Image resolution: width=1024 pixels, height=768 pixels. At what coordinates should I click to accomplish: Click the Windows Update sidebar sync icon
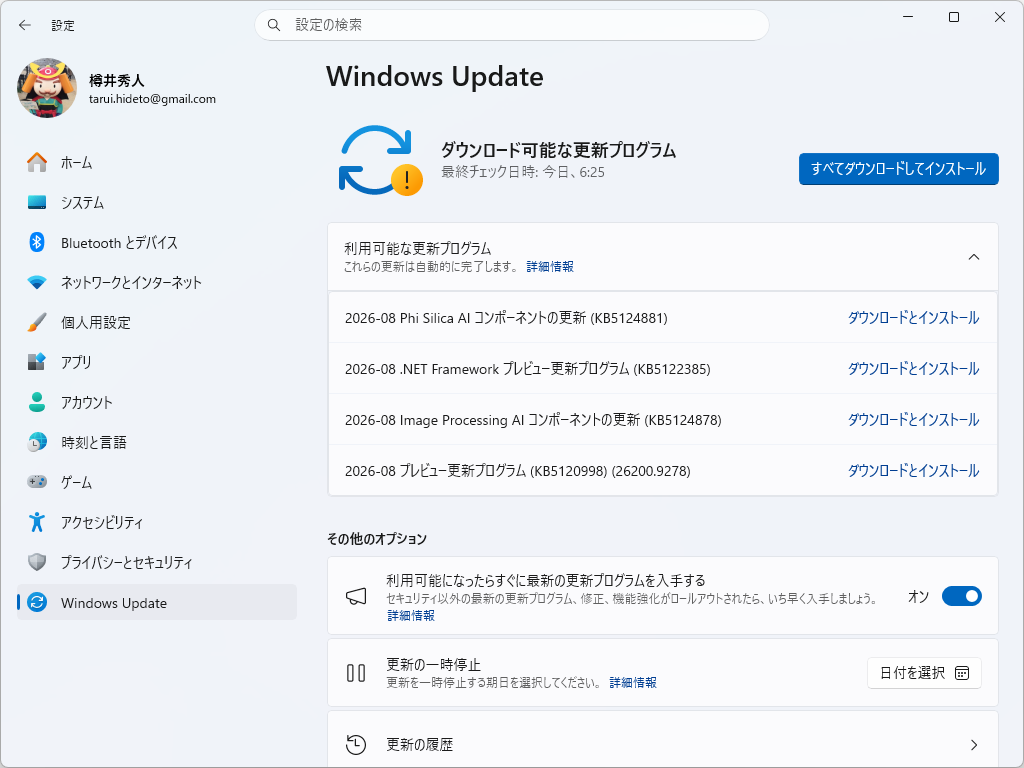(x=37, y=602)
